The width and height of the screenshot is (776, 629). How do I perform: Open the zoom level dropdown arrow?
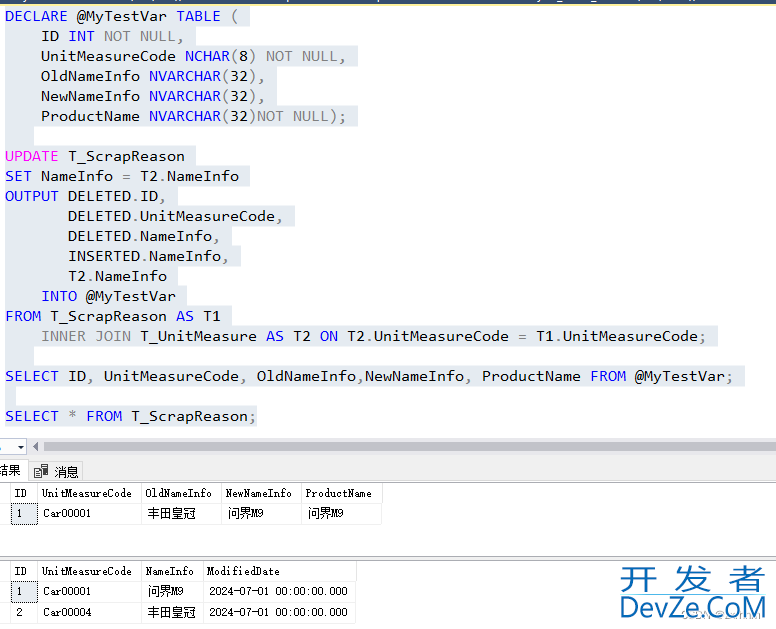click(x=20, y=447)
